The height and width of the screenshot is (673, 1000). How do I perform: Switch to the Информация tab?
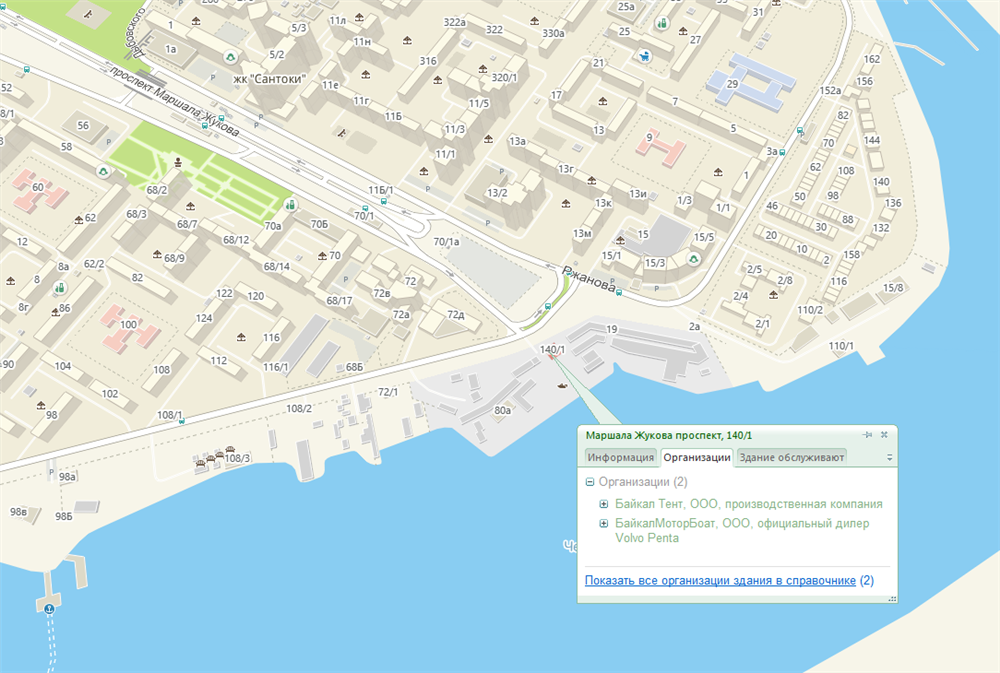[x=620, y=458]
